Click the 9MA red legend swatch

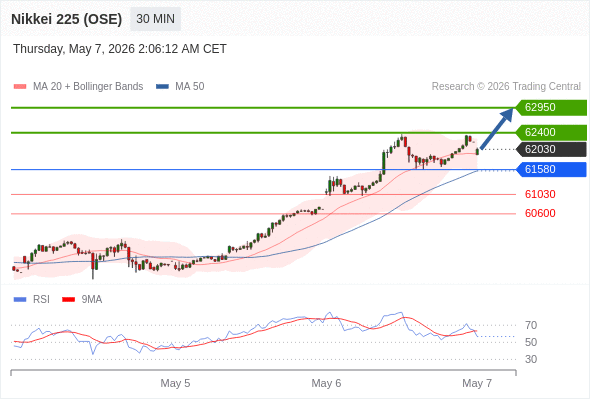point(68,300)
